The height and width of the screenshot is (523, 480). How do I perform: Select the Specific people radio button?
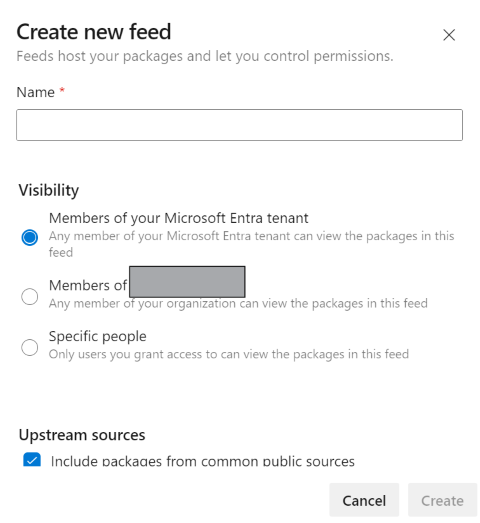pyautogui.click(x=30, y=347)
